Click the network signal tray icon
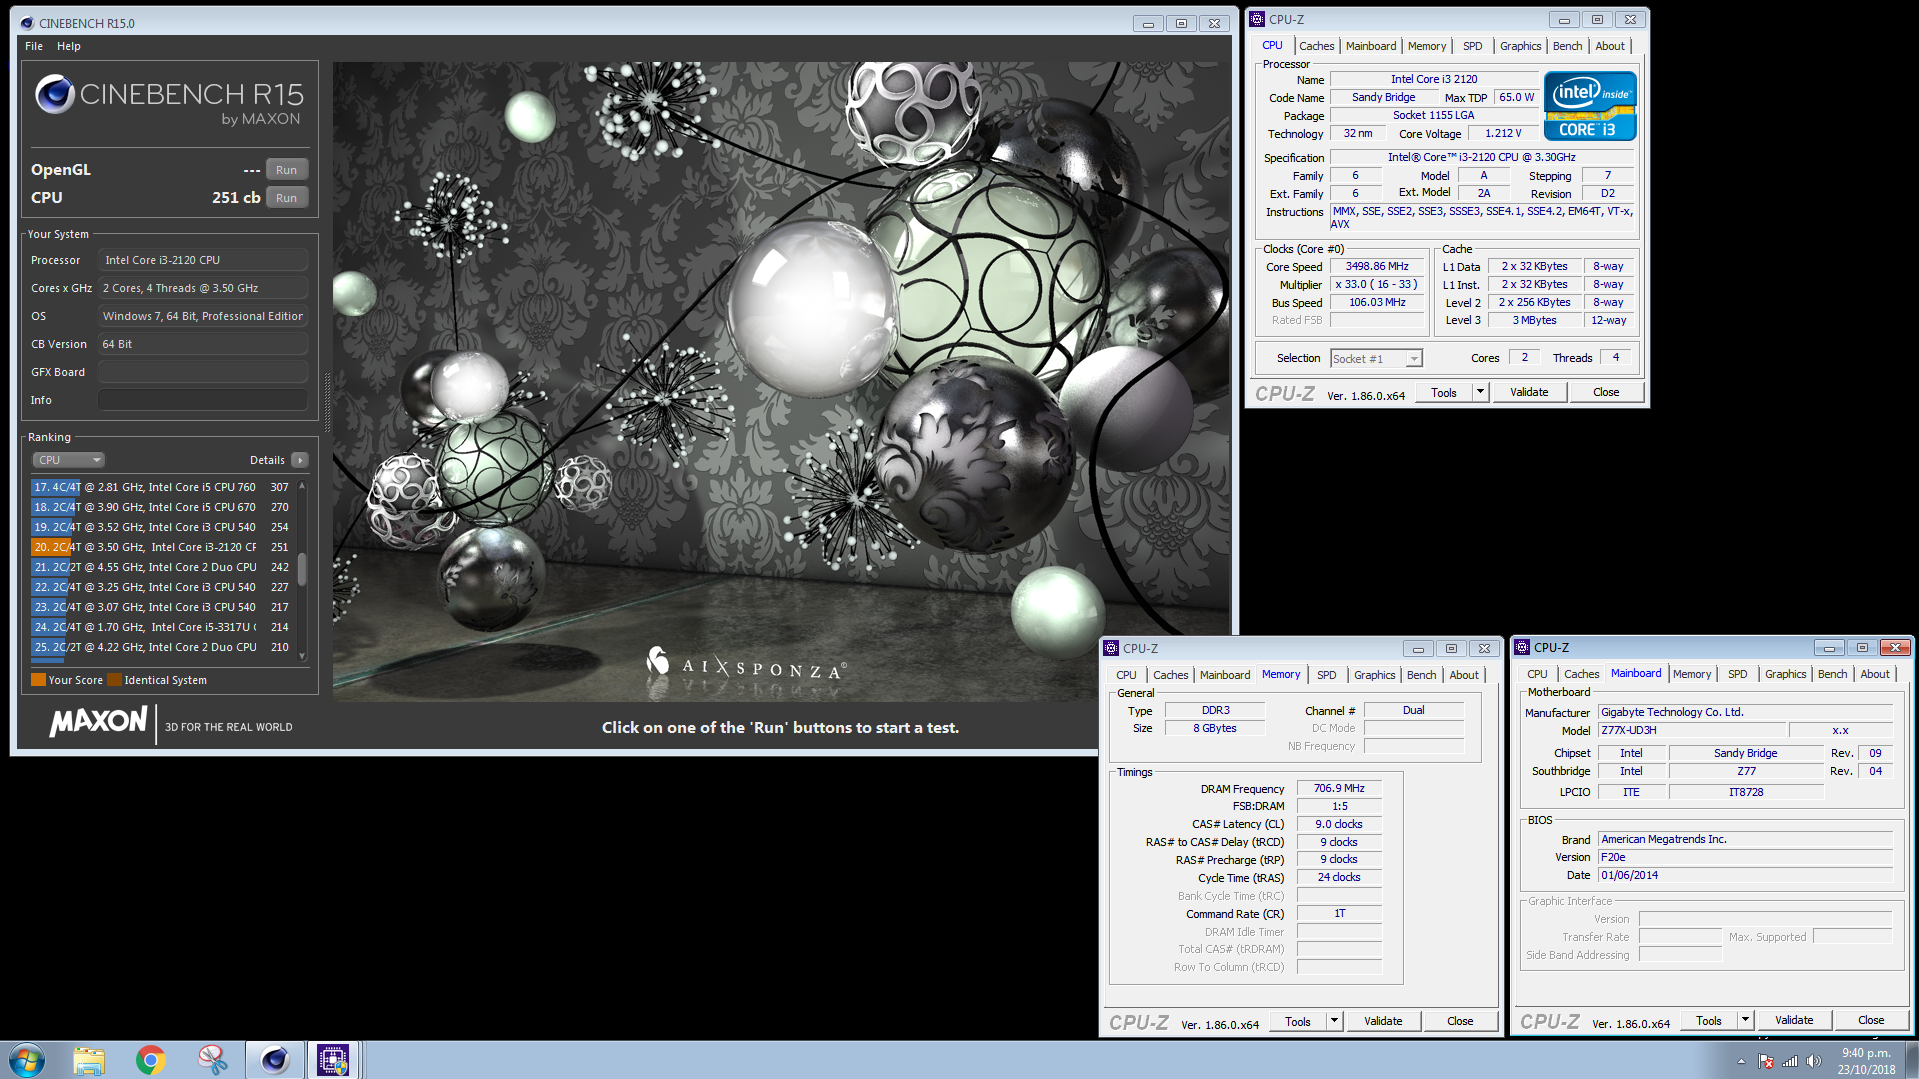1919x1079 pixels. pyautogui.click(x=1790, y=1061)
